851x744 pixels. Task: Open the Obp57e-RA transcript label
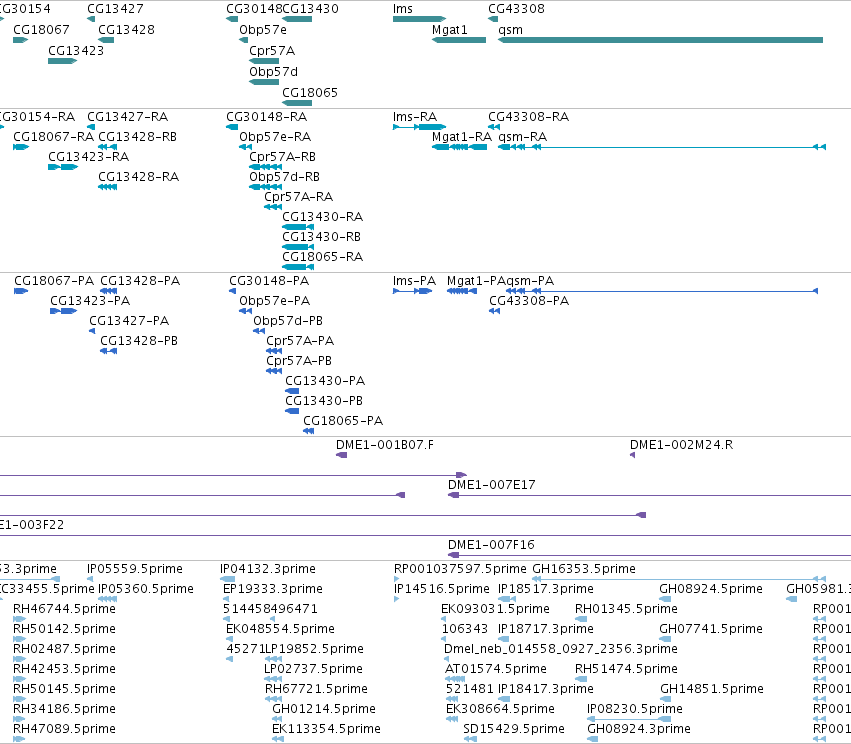[275, 137]
